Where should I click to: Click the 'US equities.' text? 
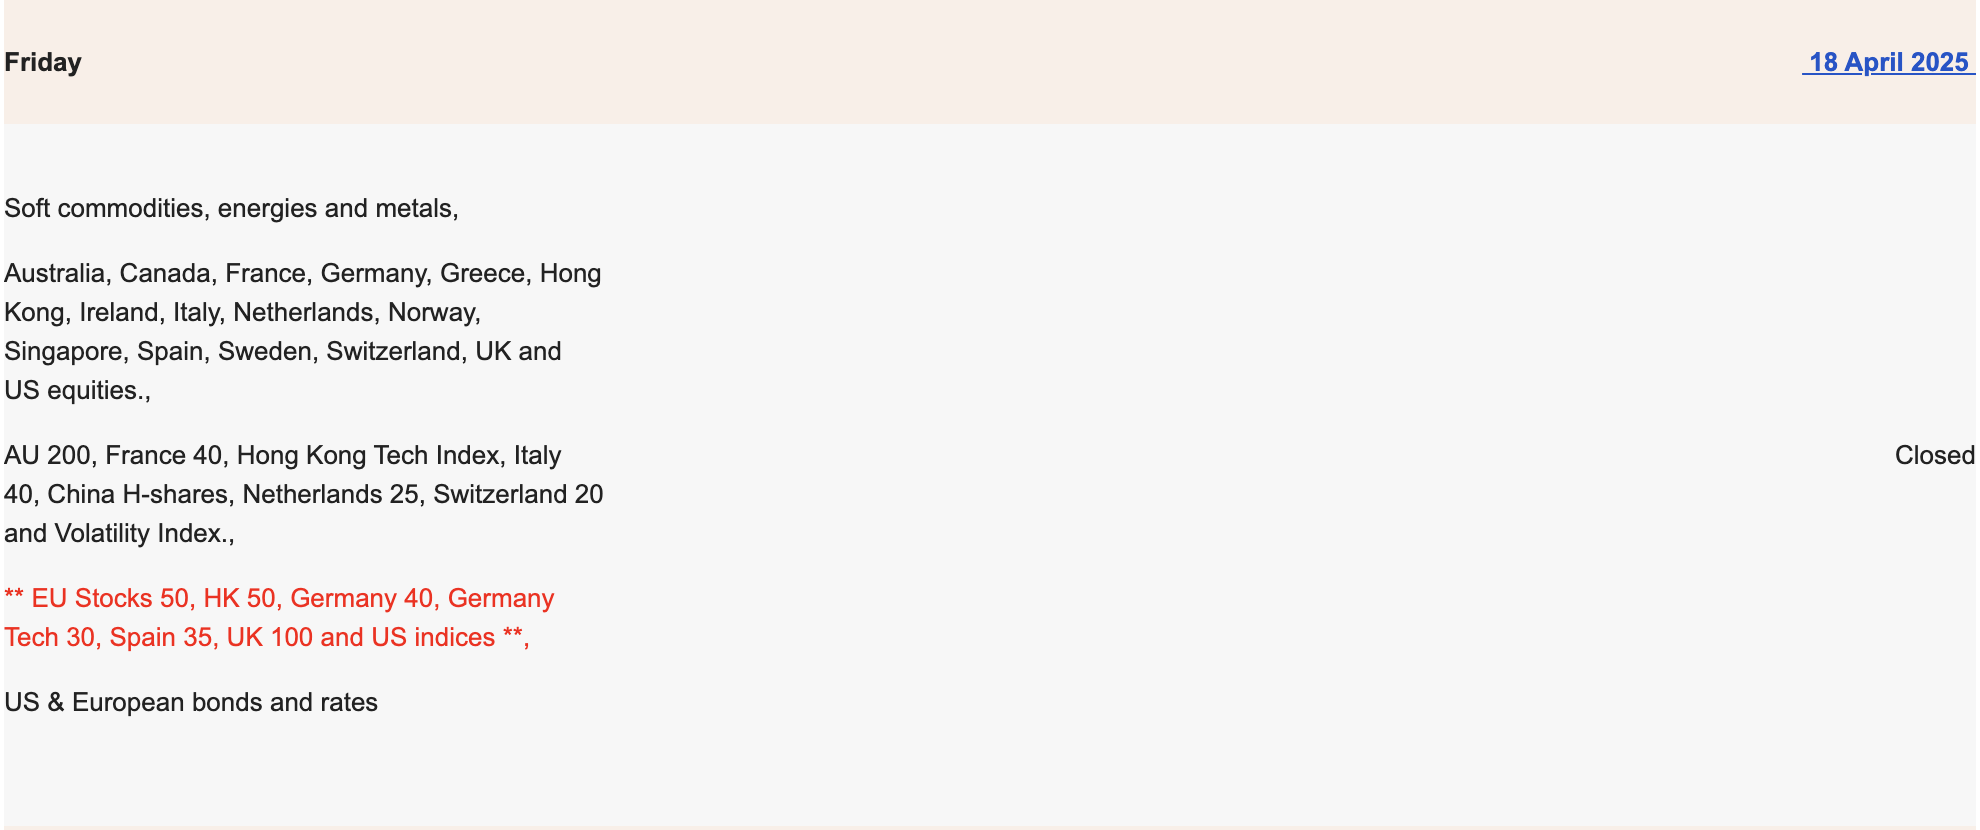[74, 390]
